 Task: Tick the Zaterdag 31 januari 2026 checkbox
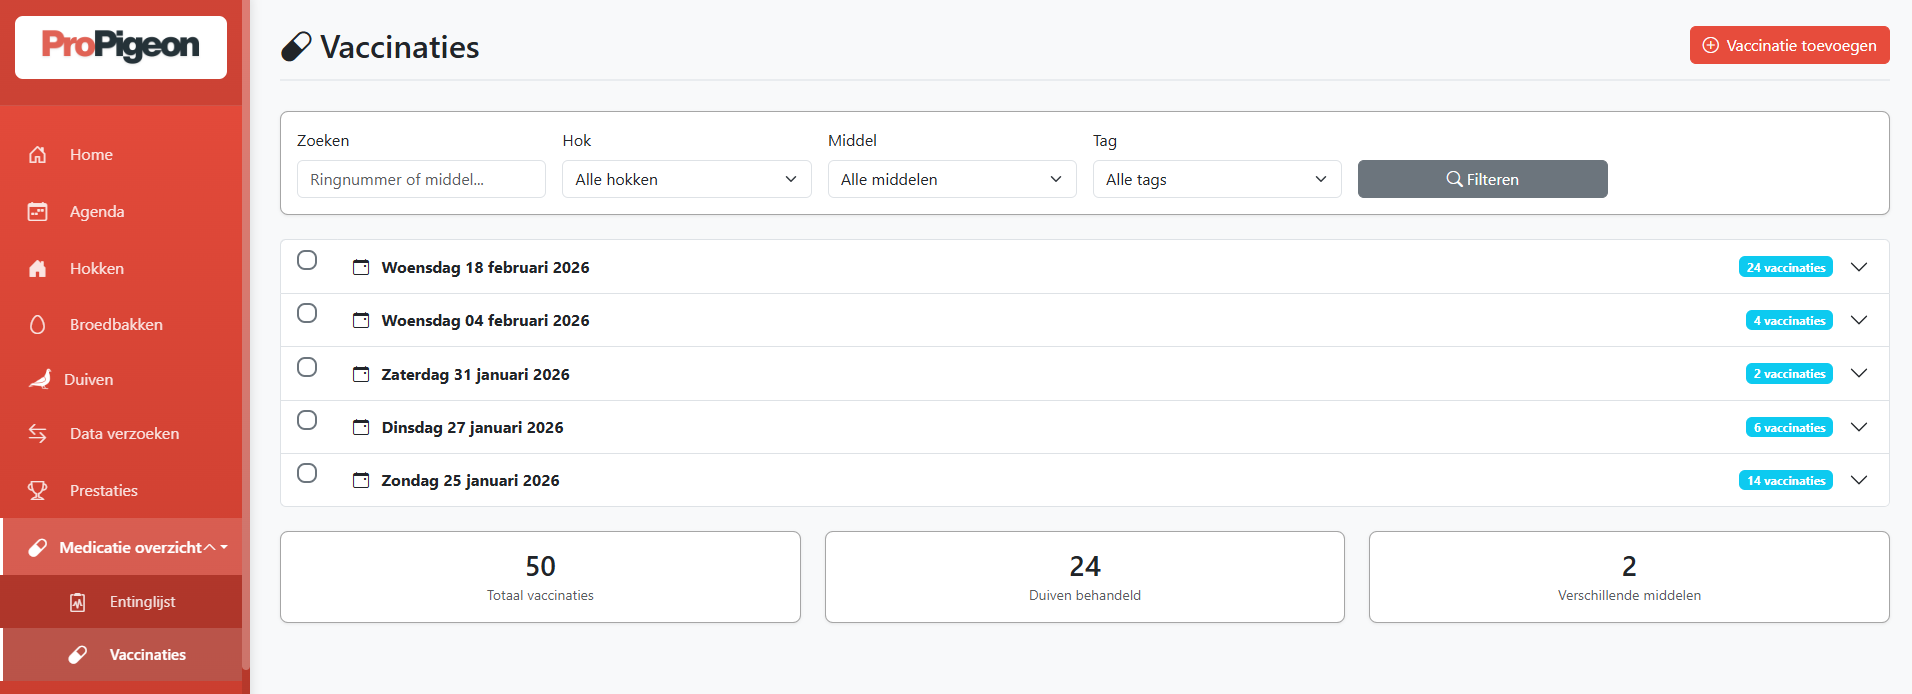(307, 367)
